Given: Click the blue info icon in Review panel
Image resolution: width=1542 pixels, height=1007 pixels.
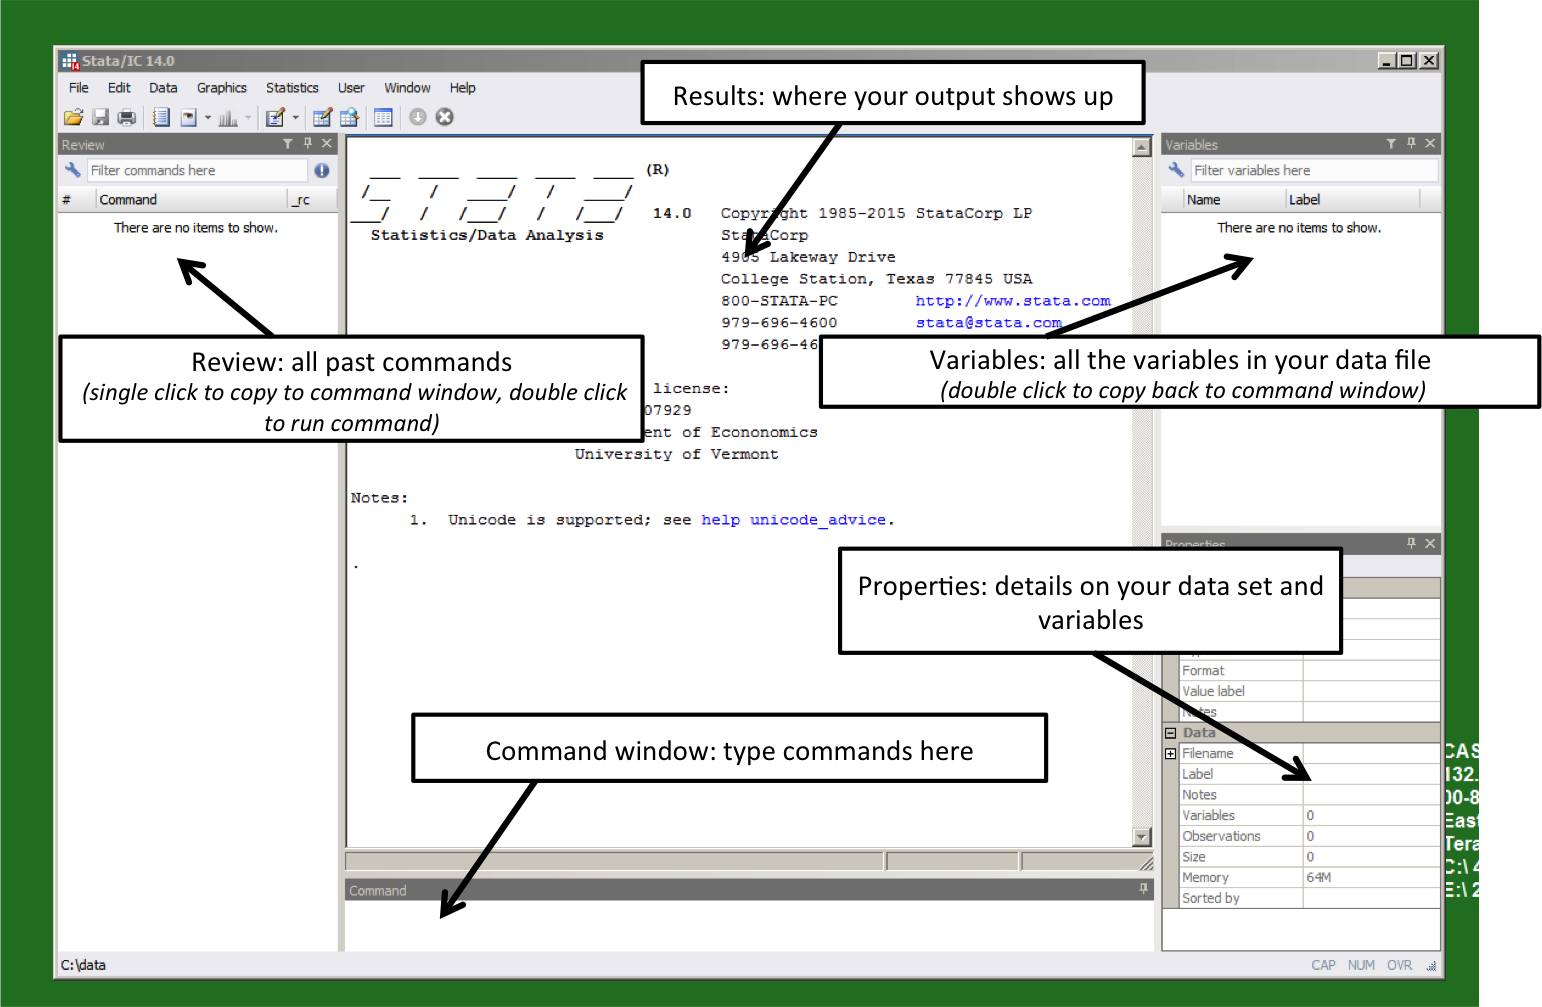Looking at the screenshot, I should (322, 171).
